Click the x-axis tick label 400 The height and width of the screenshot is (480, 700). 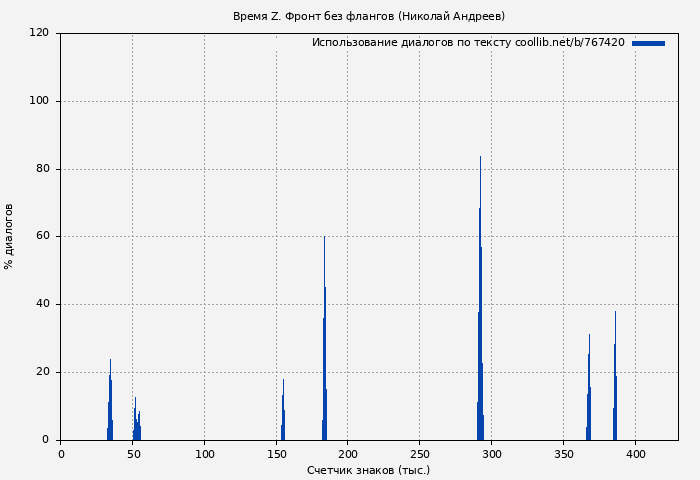635,454
